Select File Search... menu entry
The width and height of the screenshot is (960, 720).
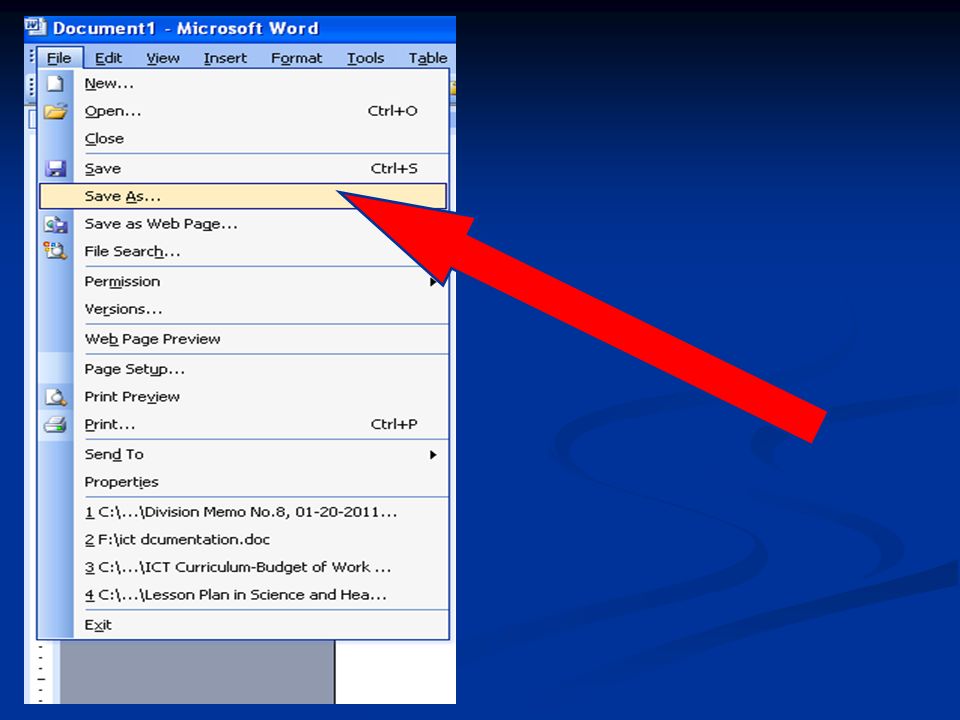[x=243, y=252]
